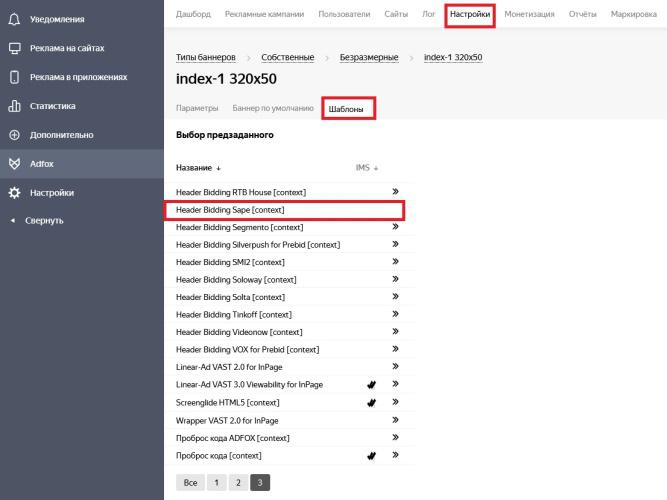Show all templates with Все button
Image resolution: width=667 pixels, height=500 pixels.
(x=190, y=483)
